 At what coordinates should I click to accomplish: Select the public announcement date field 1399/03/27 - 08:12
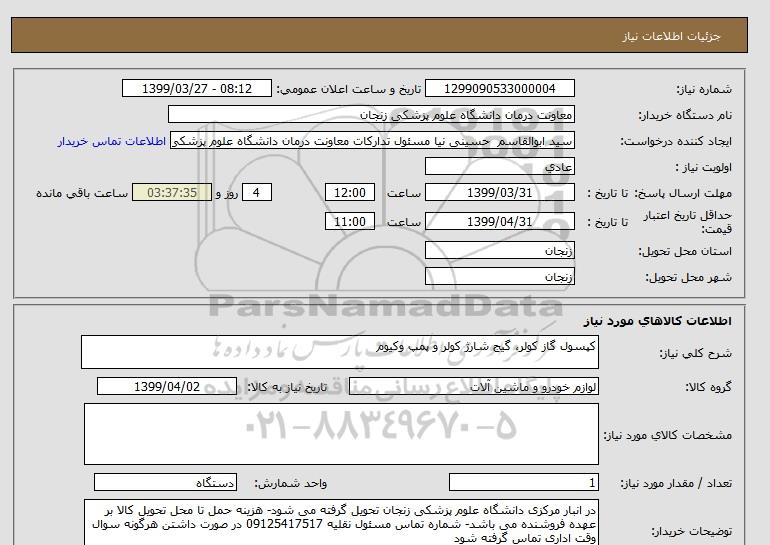[196, 88]
